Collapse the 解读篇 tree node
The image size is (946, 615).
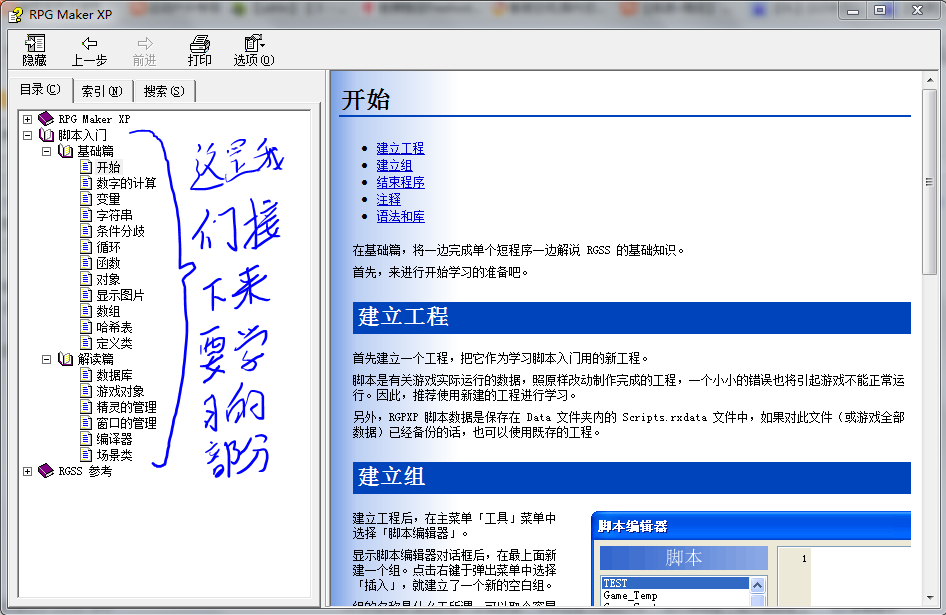[46, 359]
